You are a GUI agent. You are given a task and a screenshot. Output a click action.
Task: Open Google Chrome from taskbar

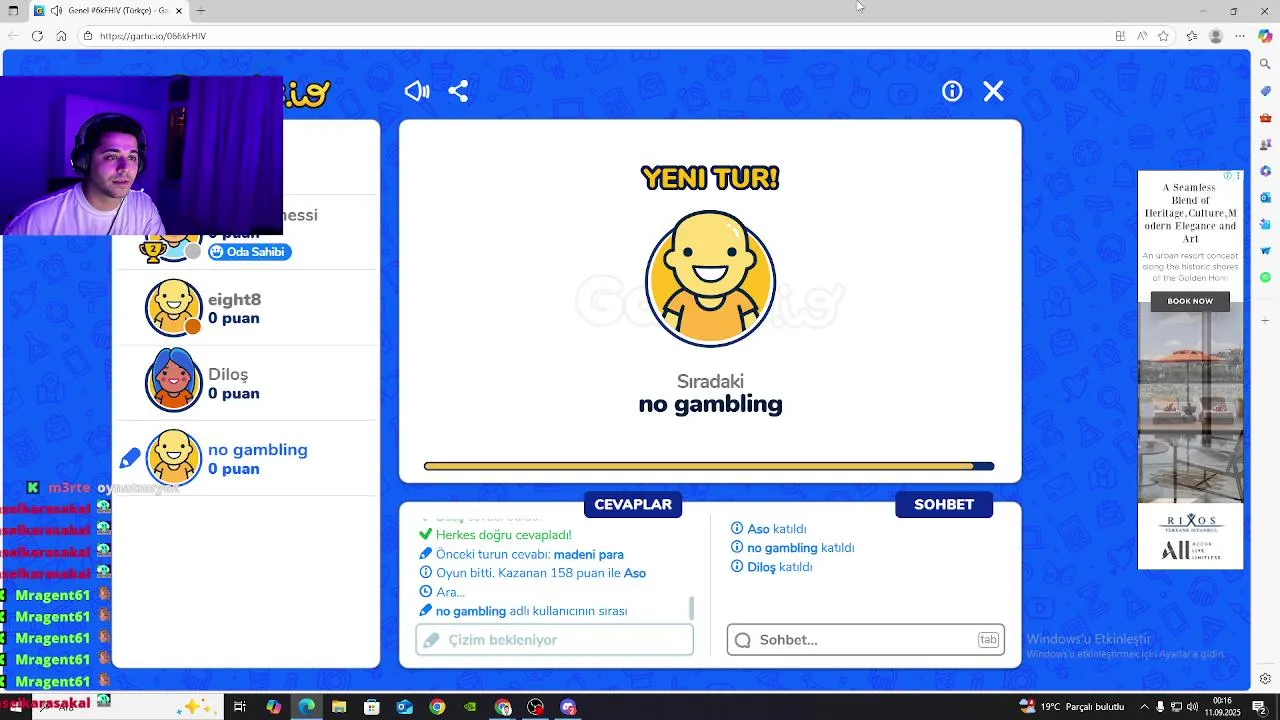[x=437, y=707]
